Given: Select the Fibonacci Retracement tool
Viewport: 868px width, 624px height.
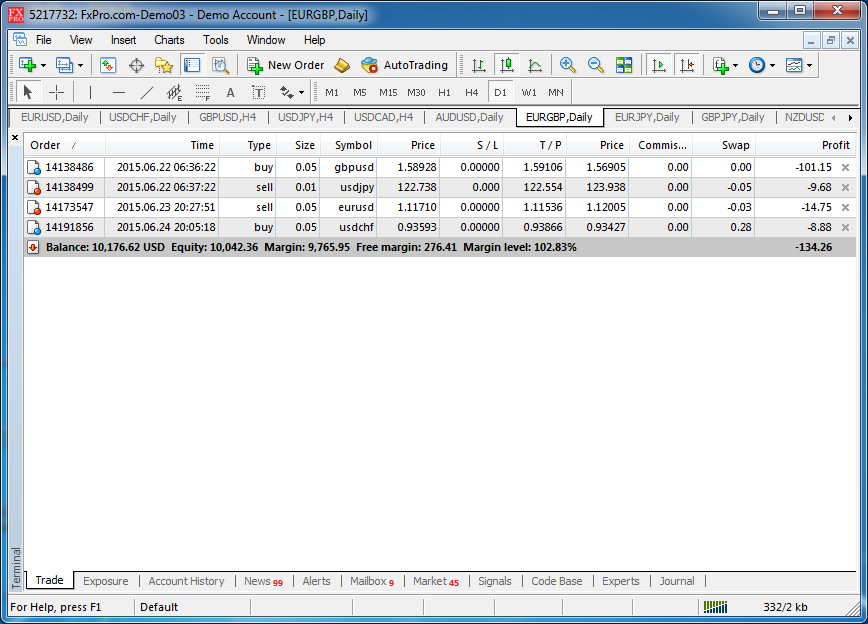Looking at the screenshot, I should (x=203, y=92).
